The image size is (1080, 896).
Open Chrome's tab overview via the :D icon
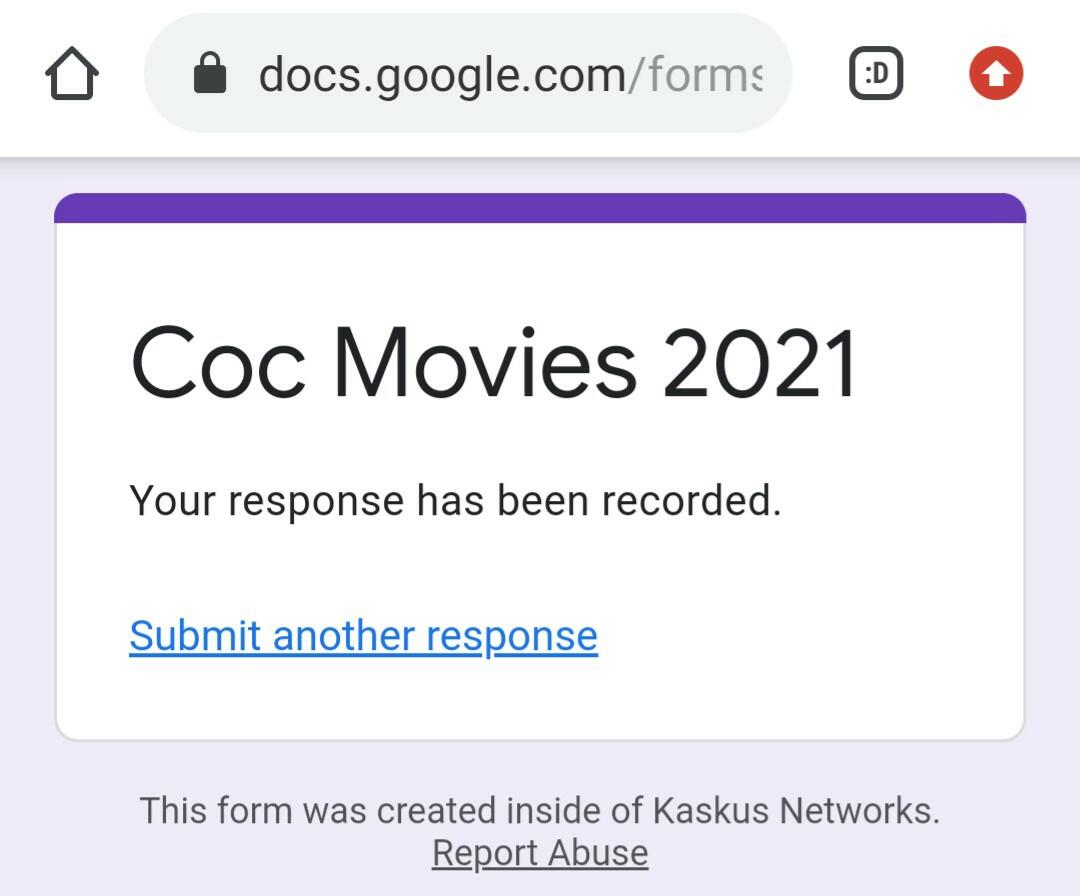pyautogui.click(x=875, y=73)
